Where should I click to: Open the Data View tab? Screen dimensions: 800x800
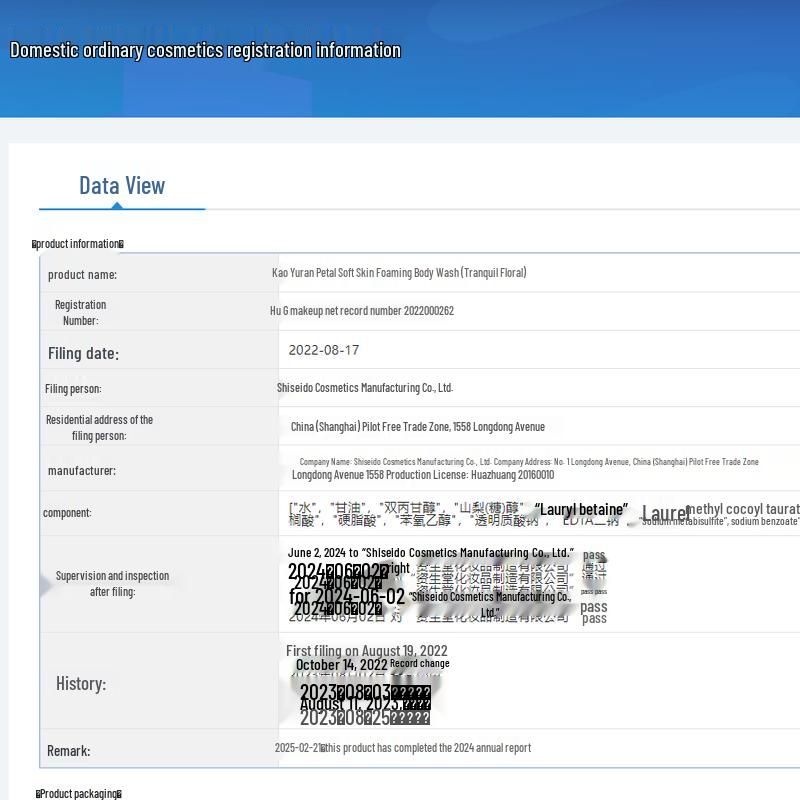click(x=122, y=186)
